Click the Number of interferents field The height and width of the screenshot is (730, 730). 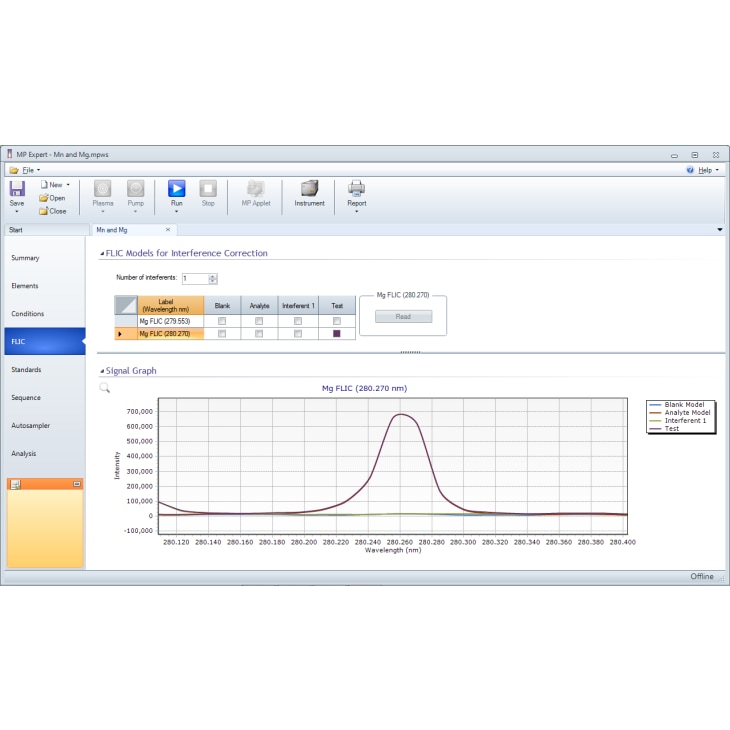point(194,278)
